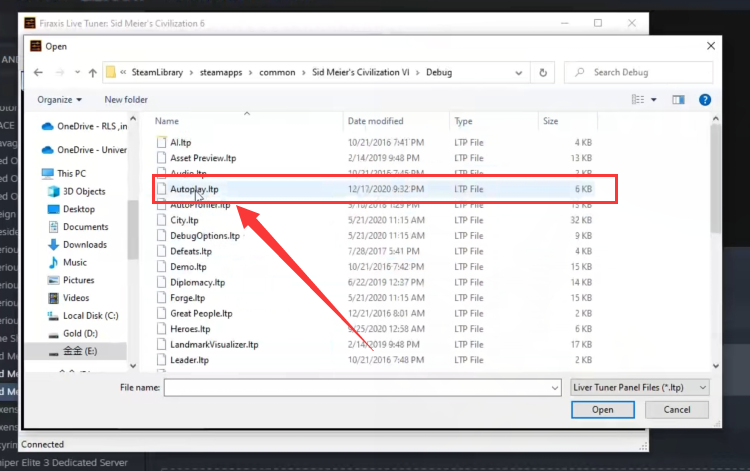This screenshot has width=750, height=471.
Task: Click Sid Meier's Civilization VI breadcrumb
Action: point(361,73)
